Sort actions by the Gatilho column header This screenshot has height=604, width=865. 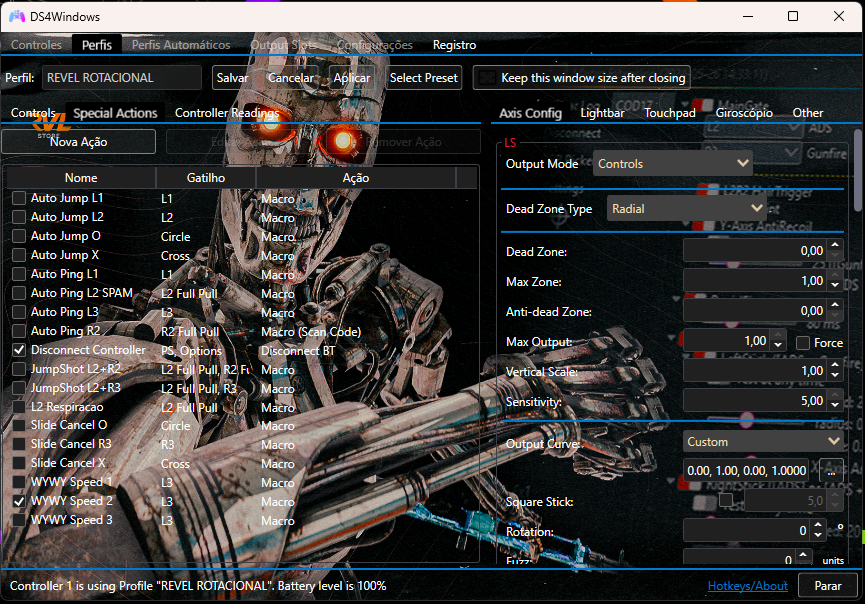coord(206,178)
